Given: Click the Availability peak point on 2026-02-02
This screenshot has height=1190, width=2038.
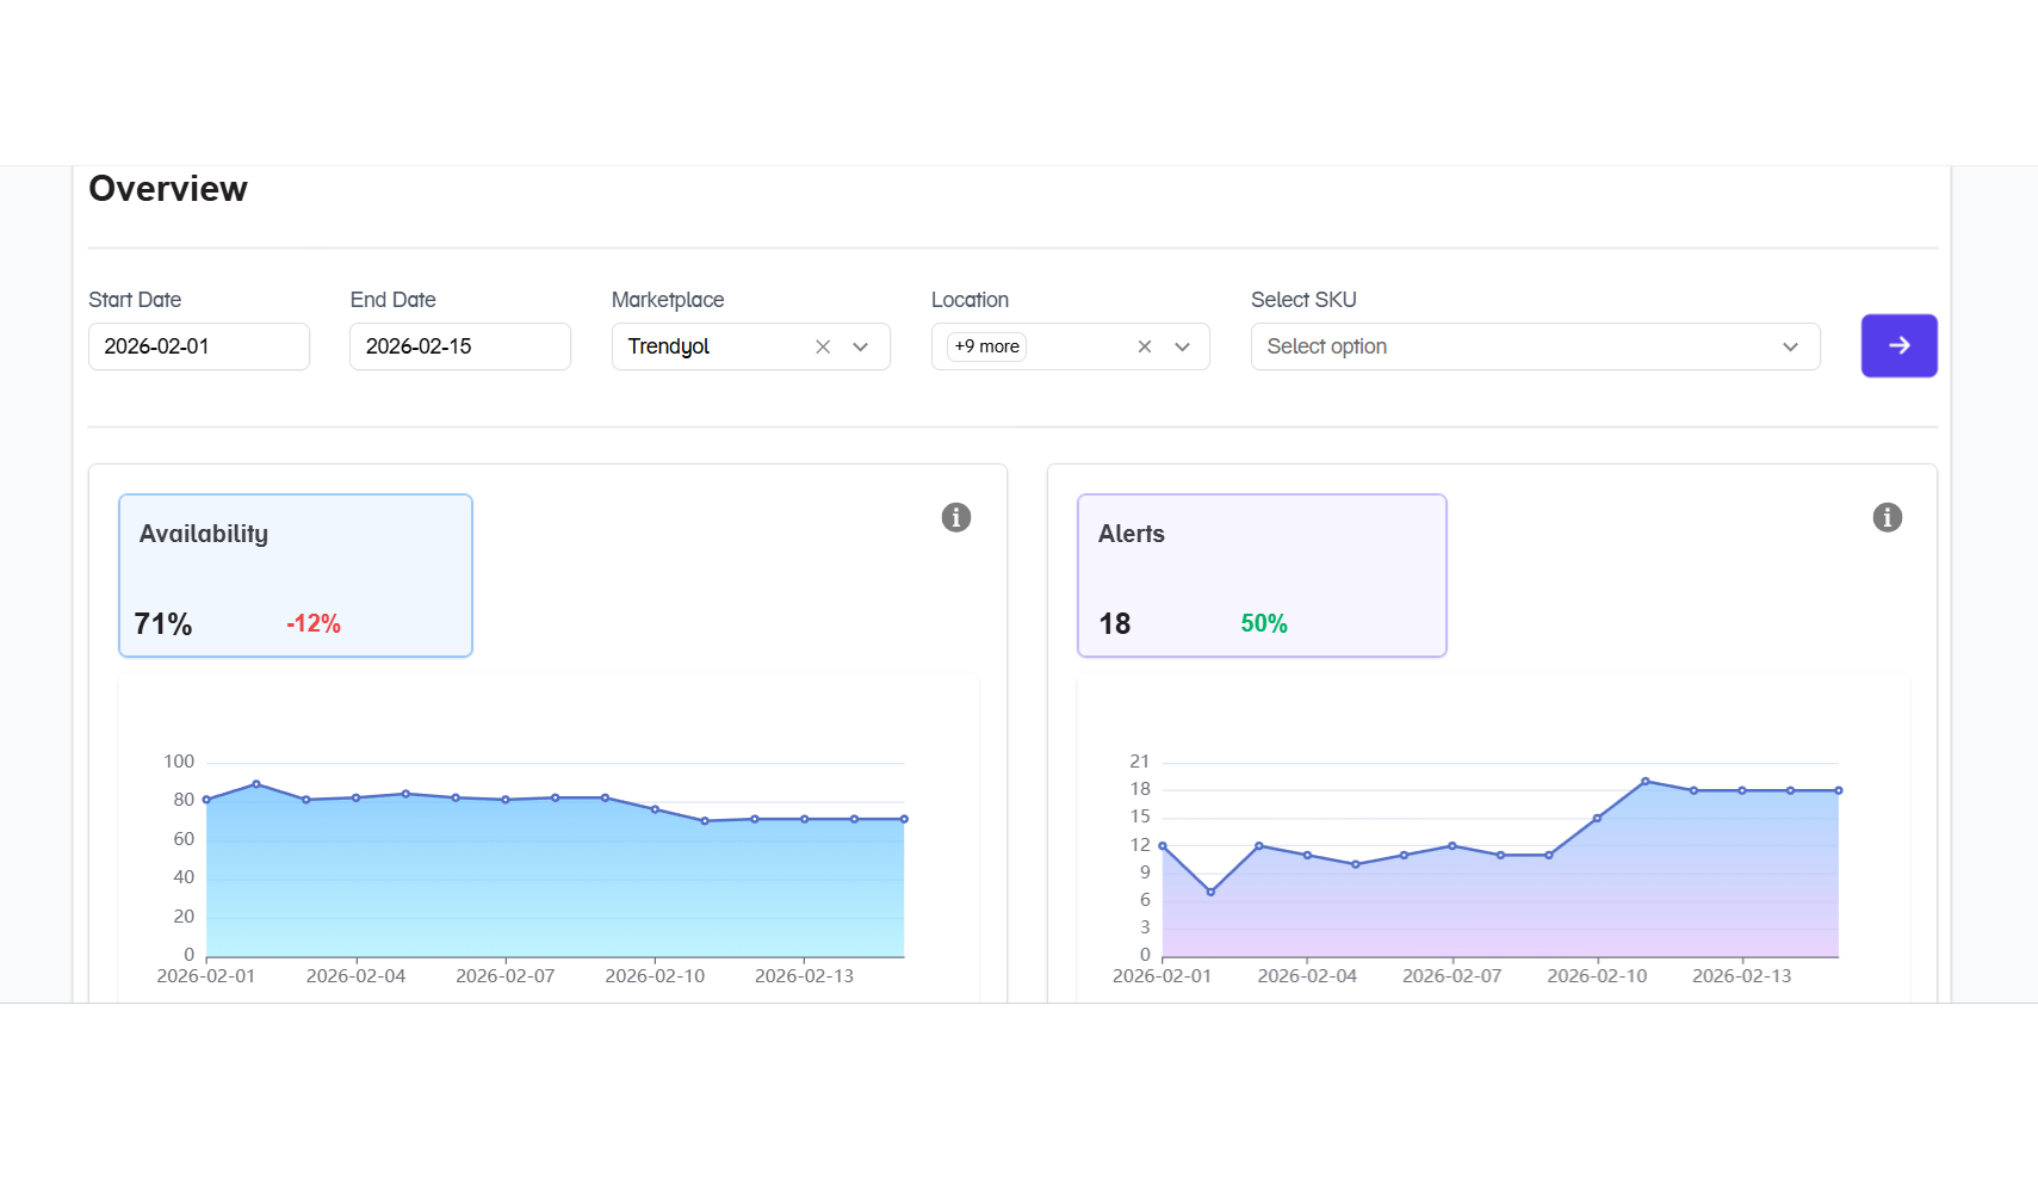Looking at the screenshot, I should [x=256, y=784].
